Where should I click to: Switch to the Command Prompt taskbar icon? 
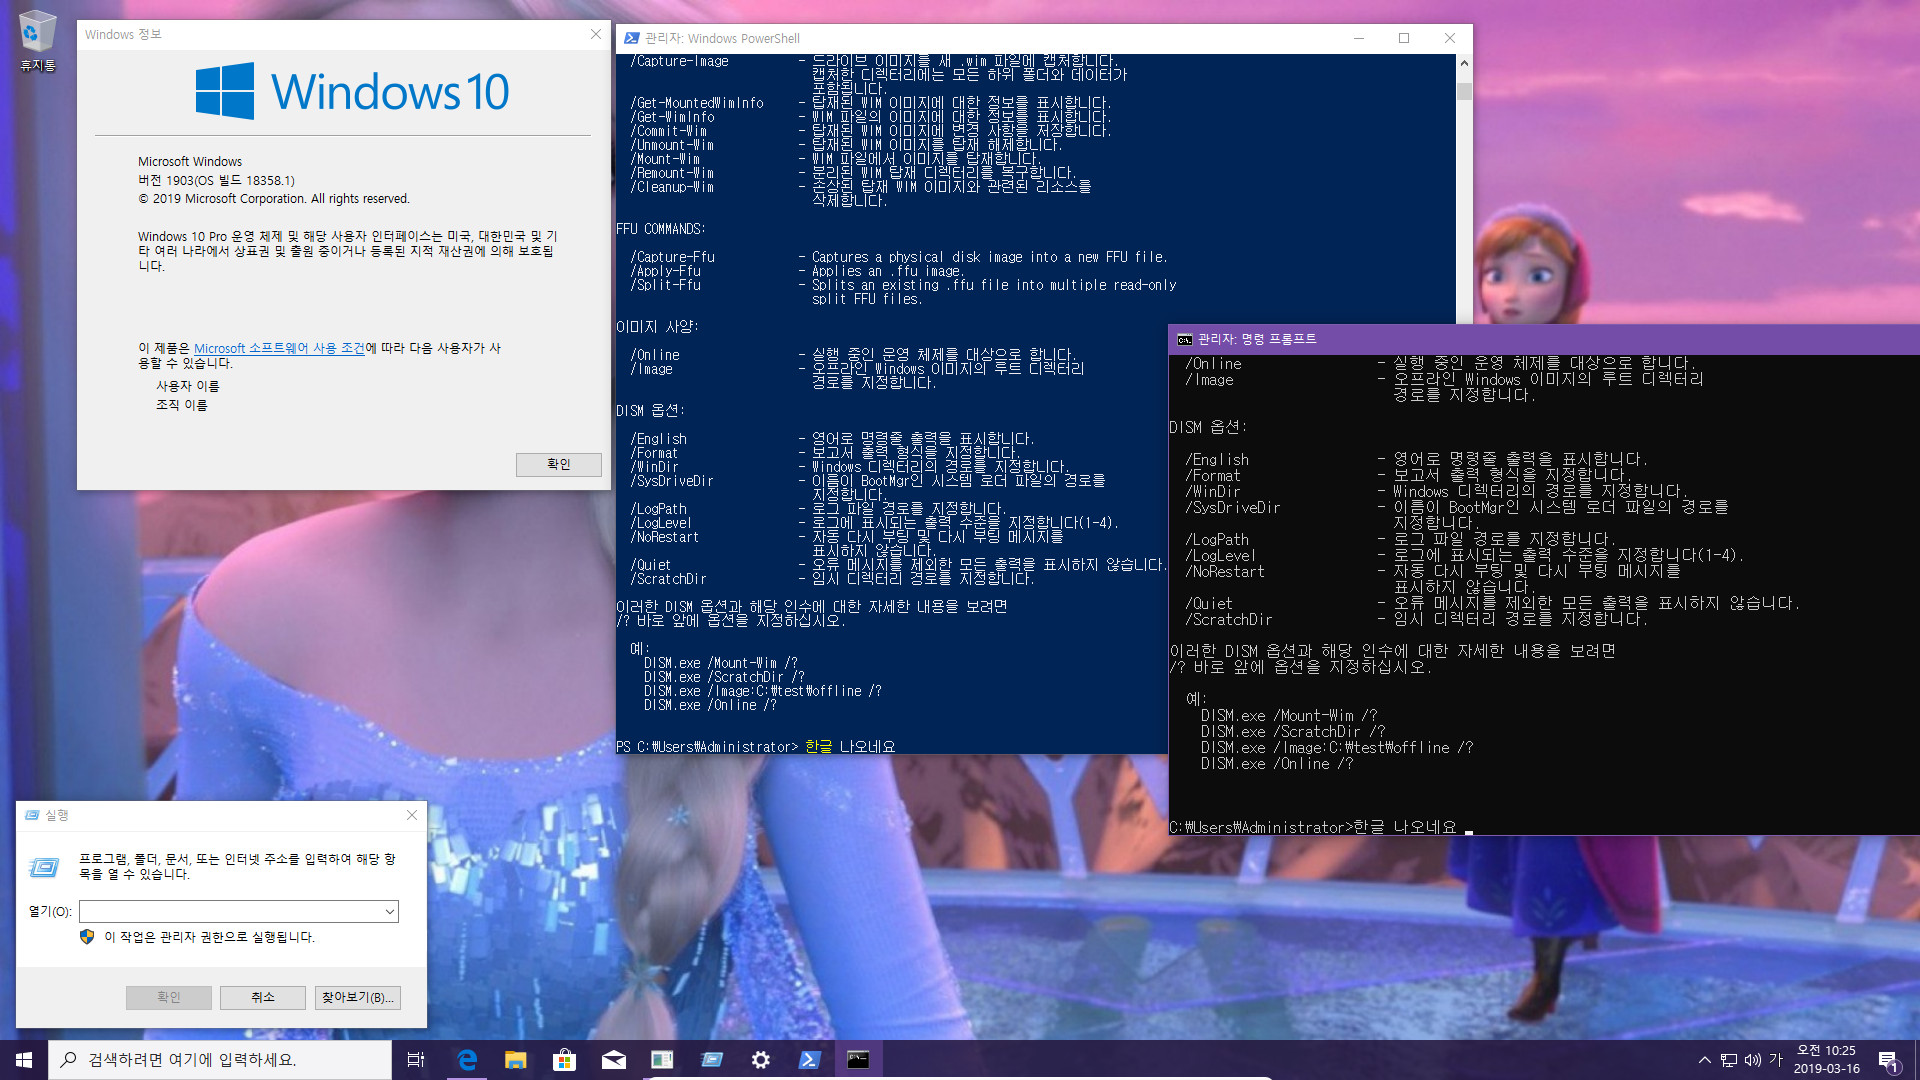click(859, 1060)
